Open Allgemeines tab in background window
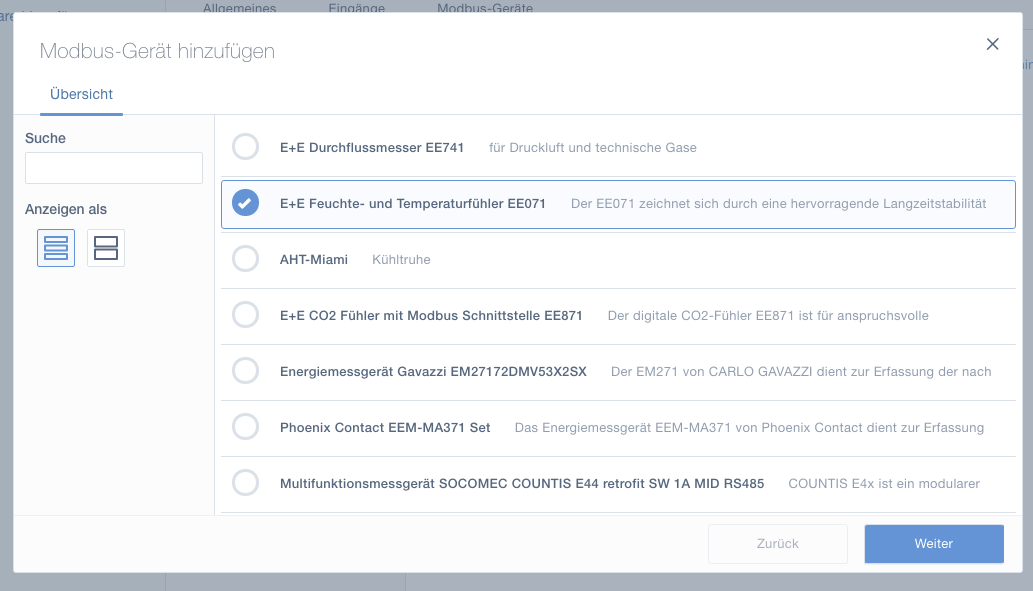This screenshot has height=591, width=1033. coord(239,8)
